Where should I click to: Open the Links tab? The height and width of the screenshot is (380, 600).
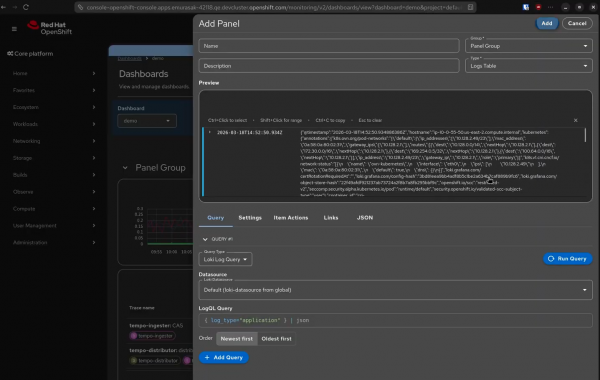tap(331, 218)
